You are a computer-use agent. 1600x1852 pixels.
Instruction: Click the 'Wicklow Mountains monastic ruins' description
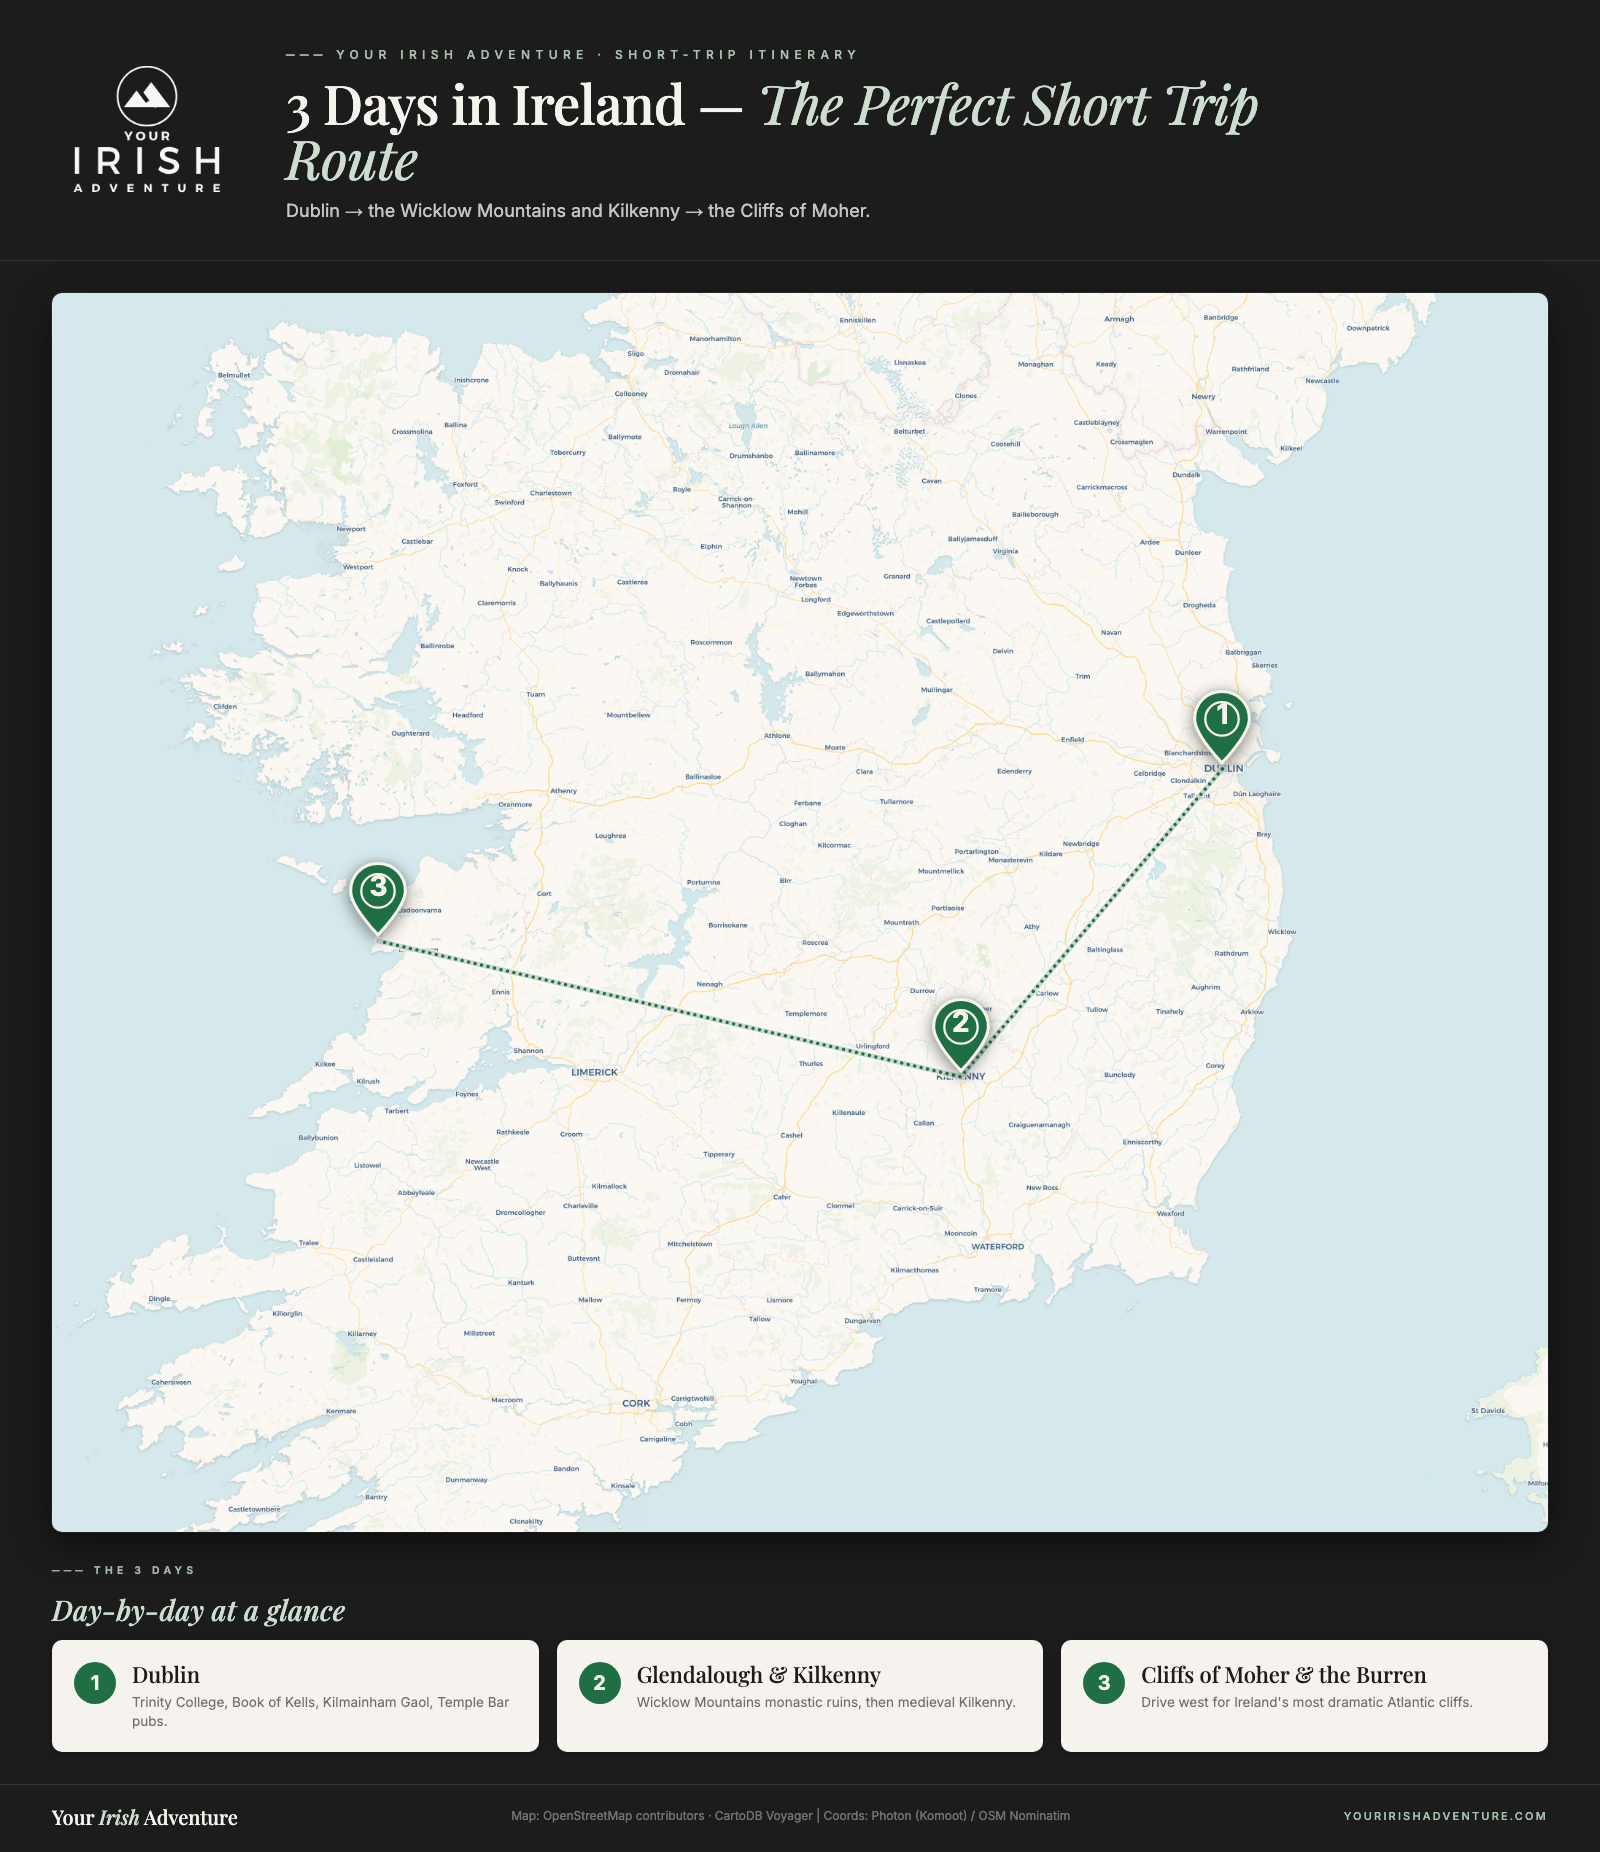click(x=826, y=1702)
